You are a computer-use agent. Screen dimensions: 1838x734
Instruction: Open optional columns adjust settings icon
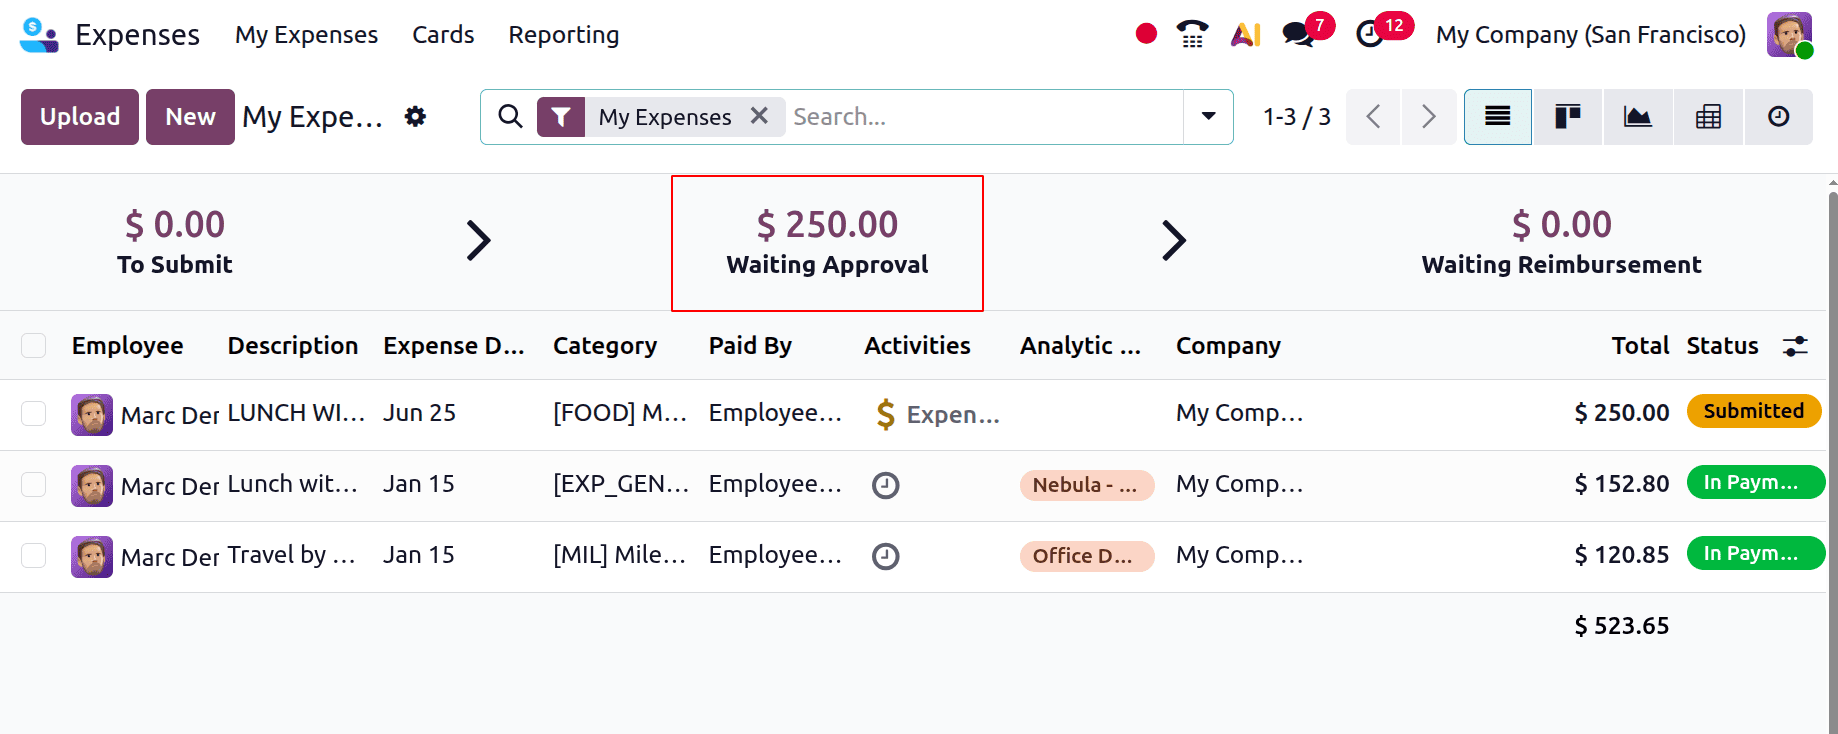pyautogui.click(x=1795, y=346)
